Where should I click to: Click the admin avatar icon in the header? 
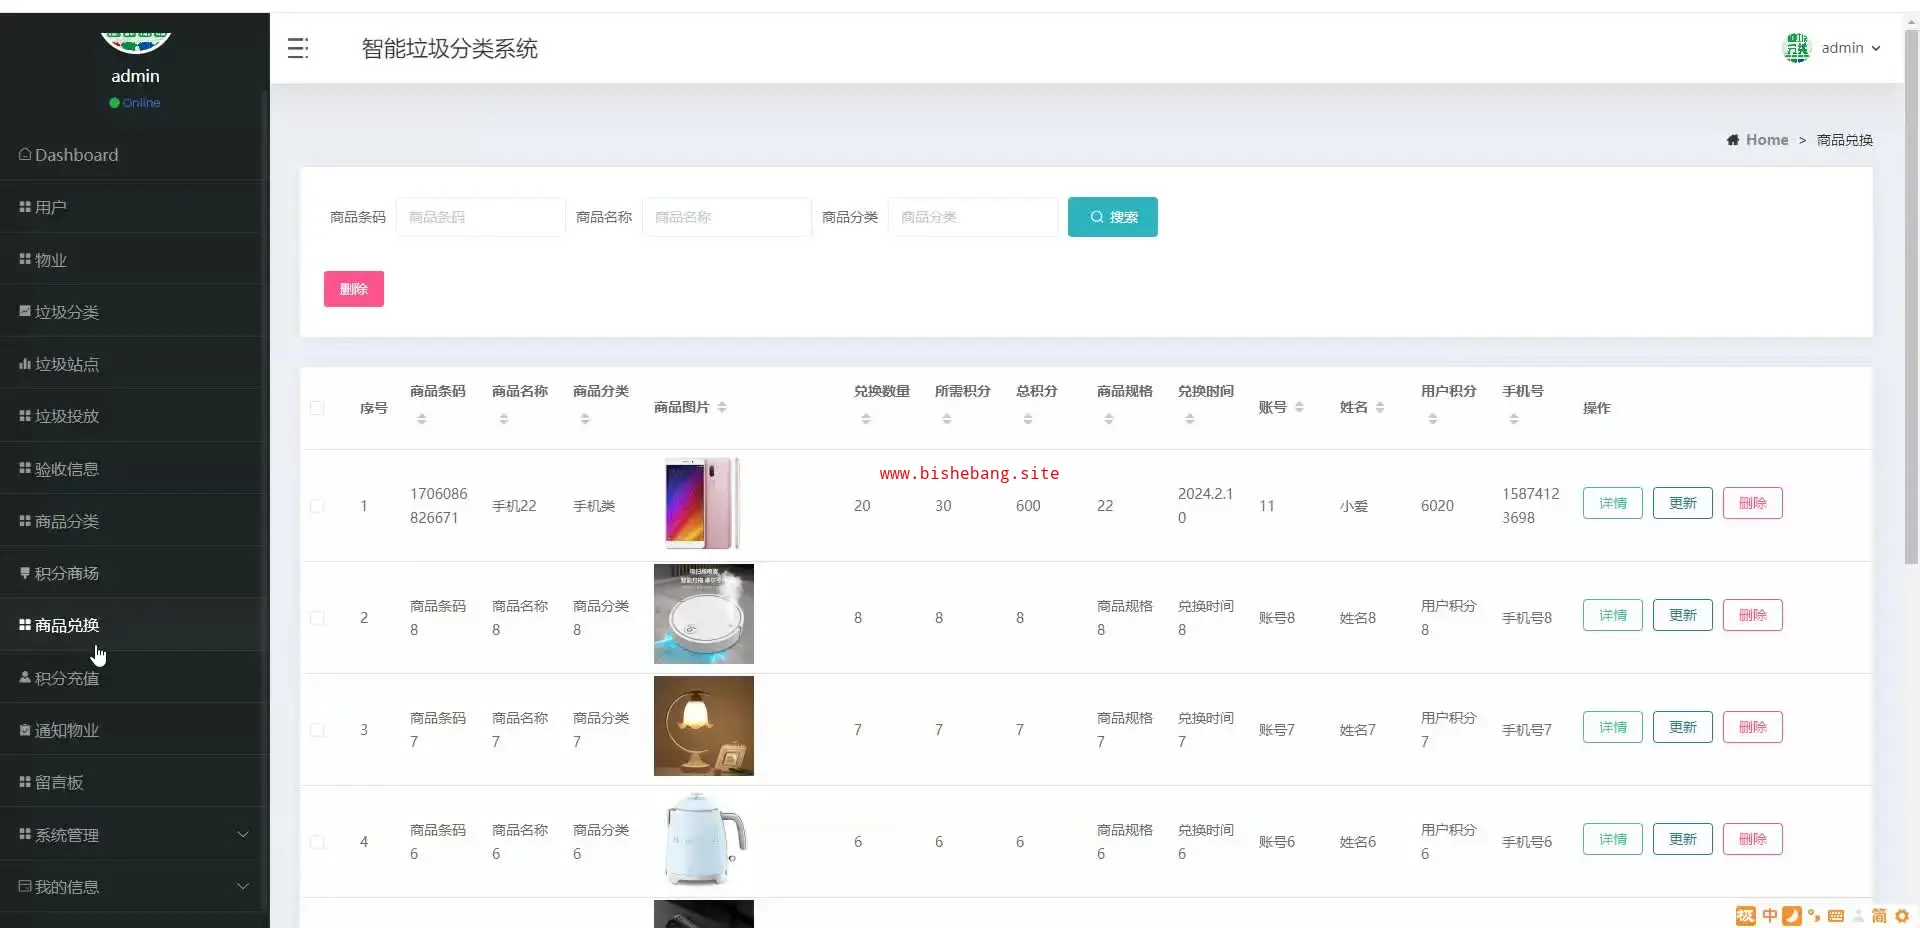pos(1796,48)
